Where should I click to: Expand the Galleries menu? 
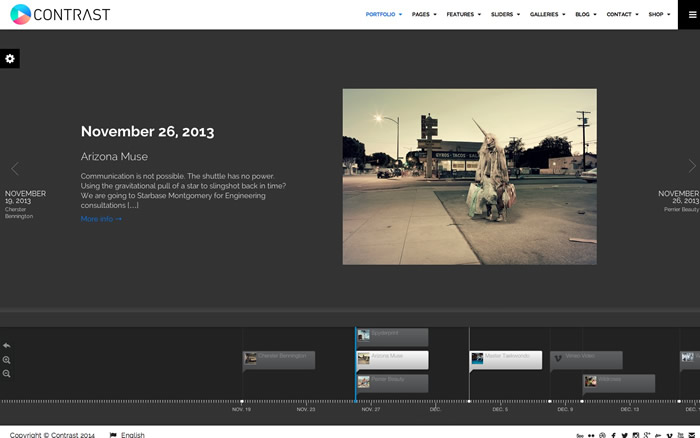(x=548, y=14)
